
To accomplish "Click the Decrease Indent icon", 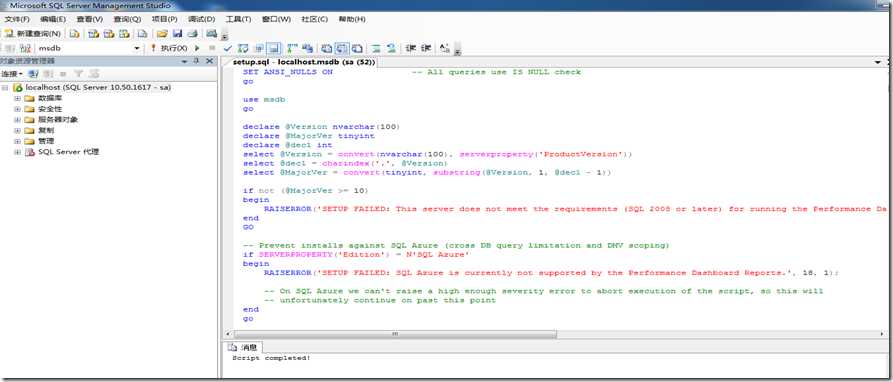I will coord(409,48).
